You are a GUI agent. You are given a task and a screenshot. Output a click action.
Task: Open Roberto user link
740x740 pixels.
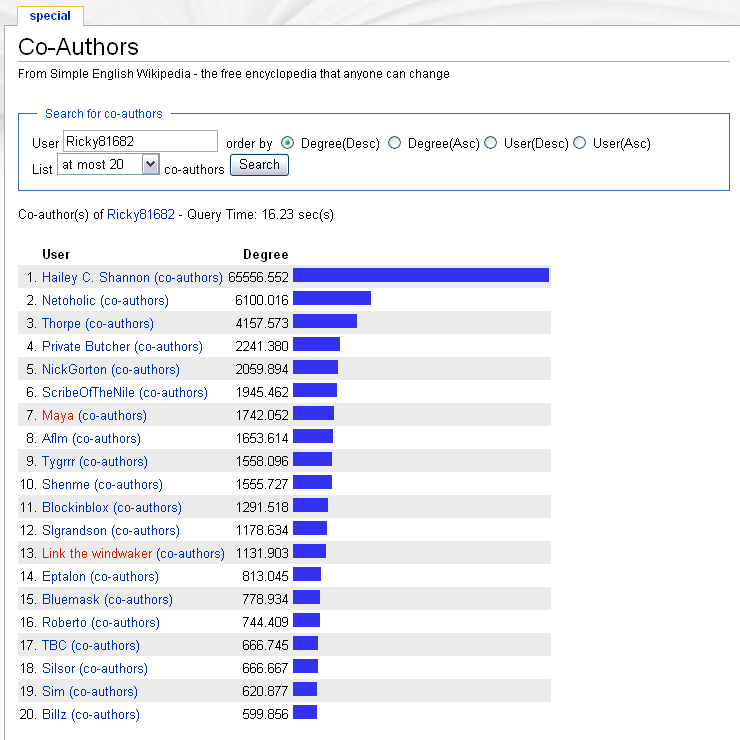tap(65, 622)
